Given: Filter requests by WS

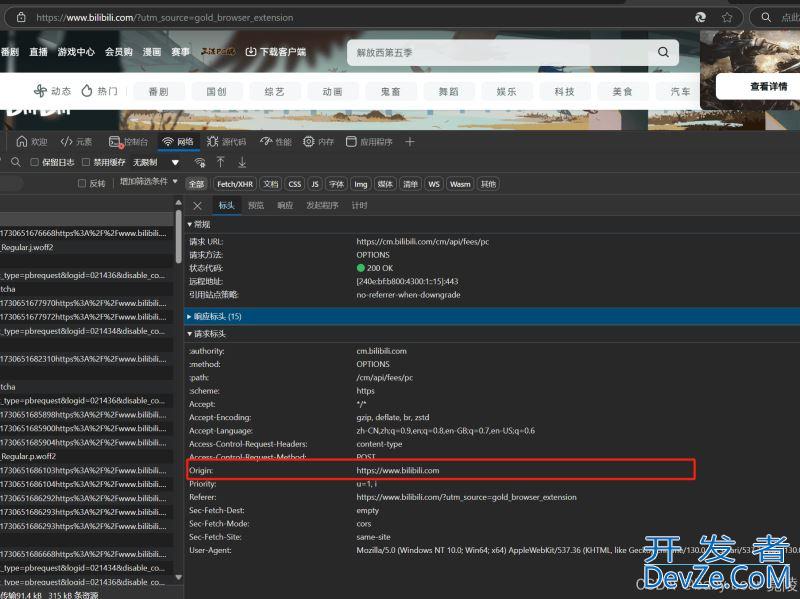Looking at the screenshot, I should click(434, 184).
